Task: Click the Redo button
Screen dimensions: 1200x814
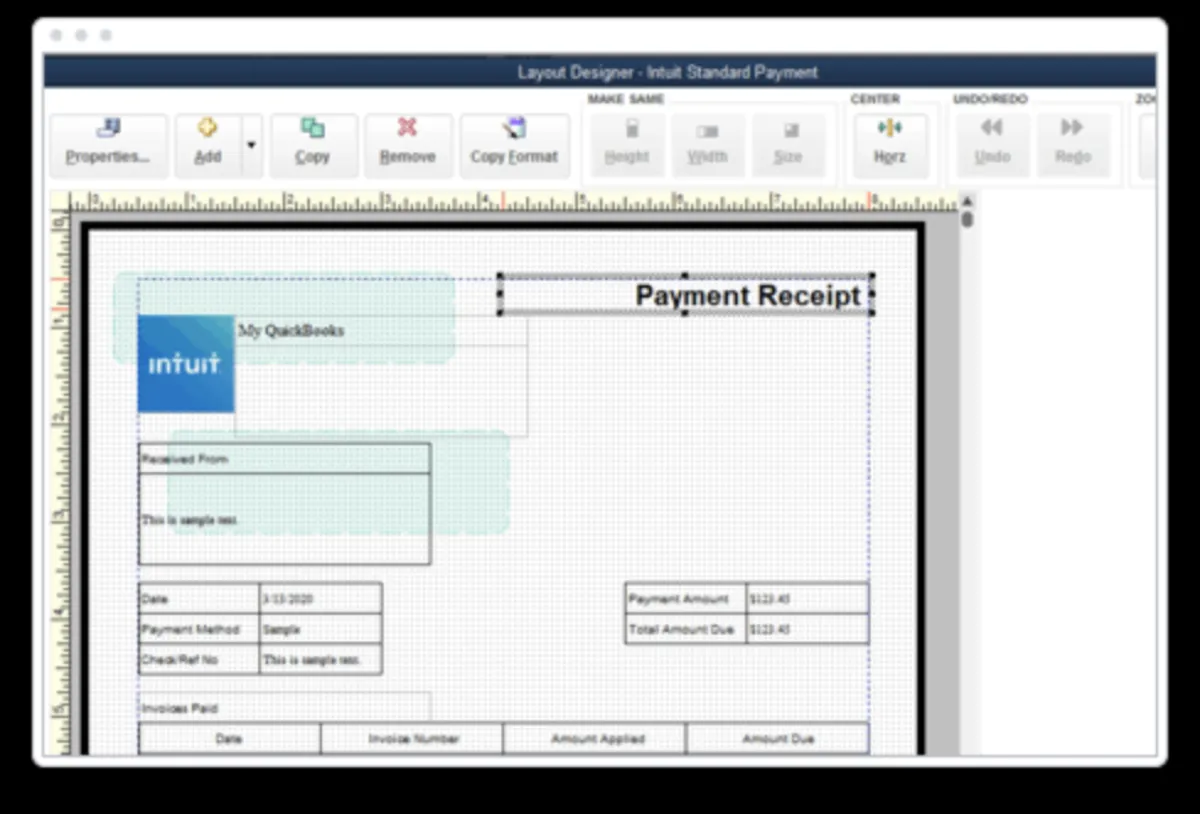Action: tap(1072, 146)
